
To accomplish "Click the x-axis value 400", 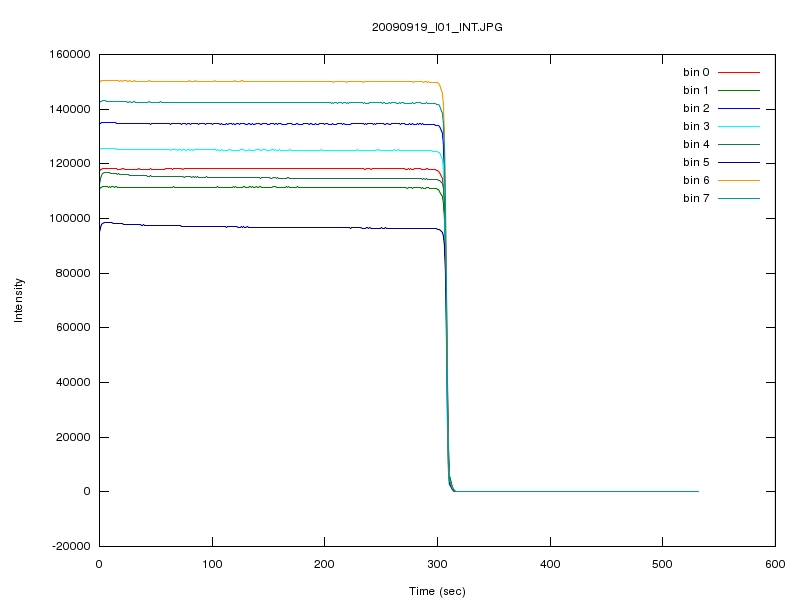I will (x=550, y=564).
